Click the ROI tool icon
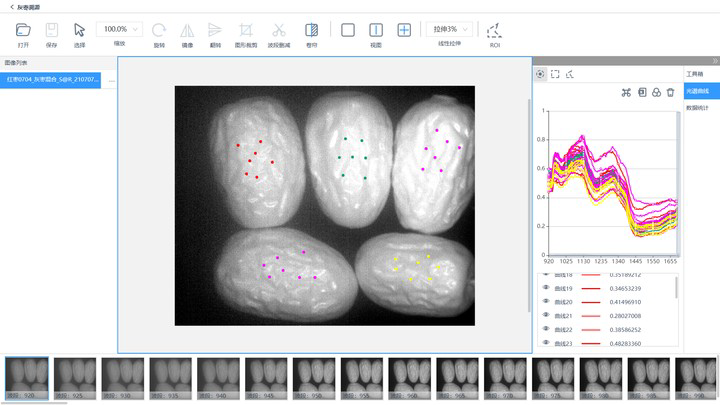This screenshot has width=720, height=405. pyautogui.click(x=494, y=30)
